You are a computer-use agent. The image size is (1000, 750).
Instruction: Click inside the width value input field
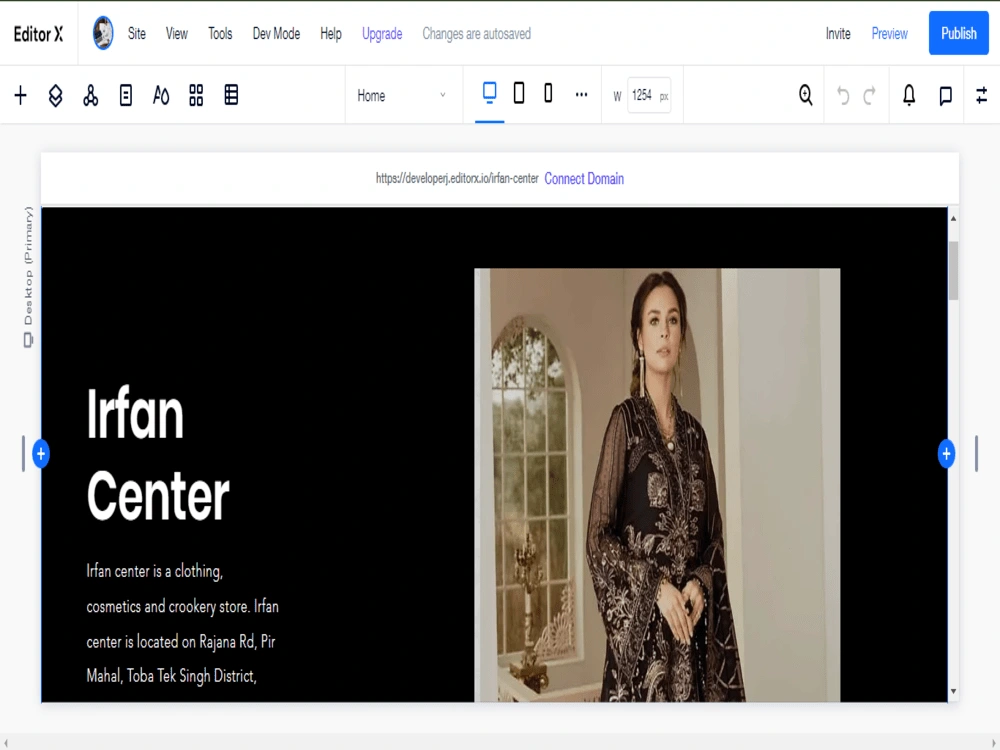[x=648, y=95]
